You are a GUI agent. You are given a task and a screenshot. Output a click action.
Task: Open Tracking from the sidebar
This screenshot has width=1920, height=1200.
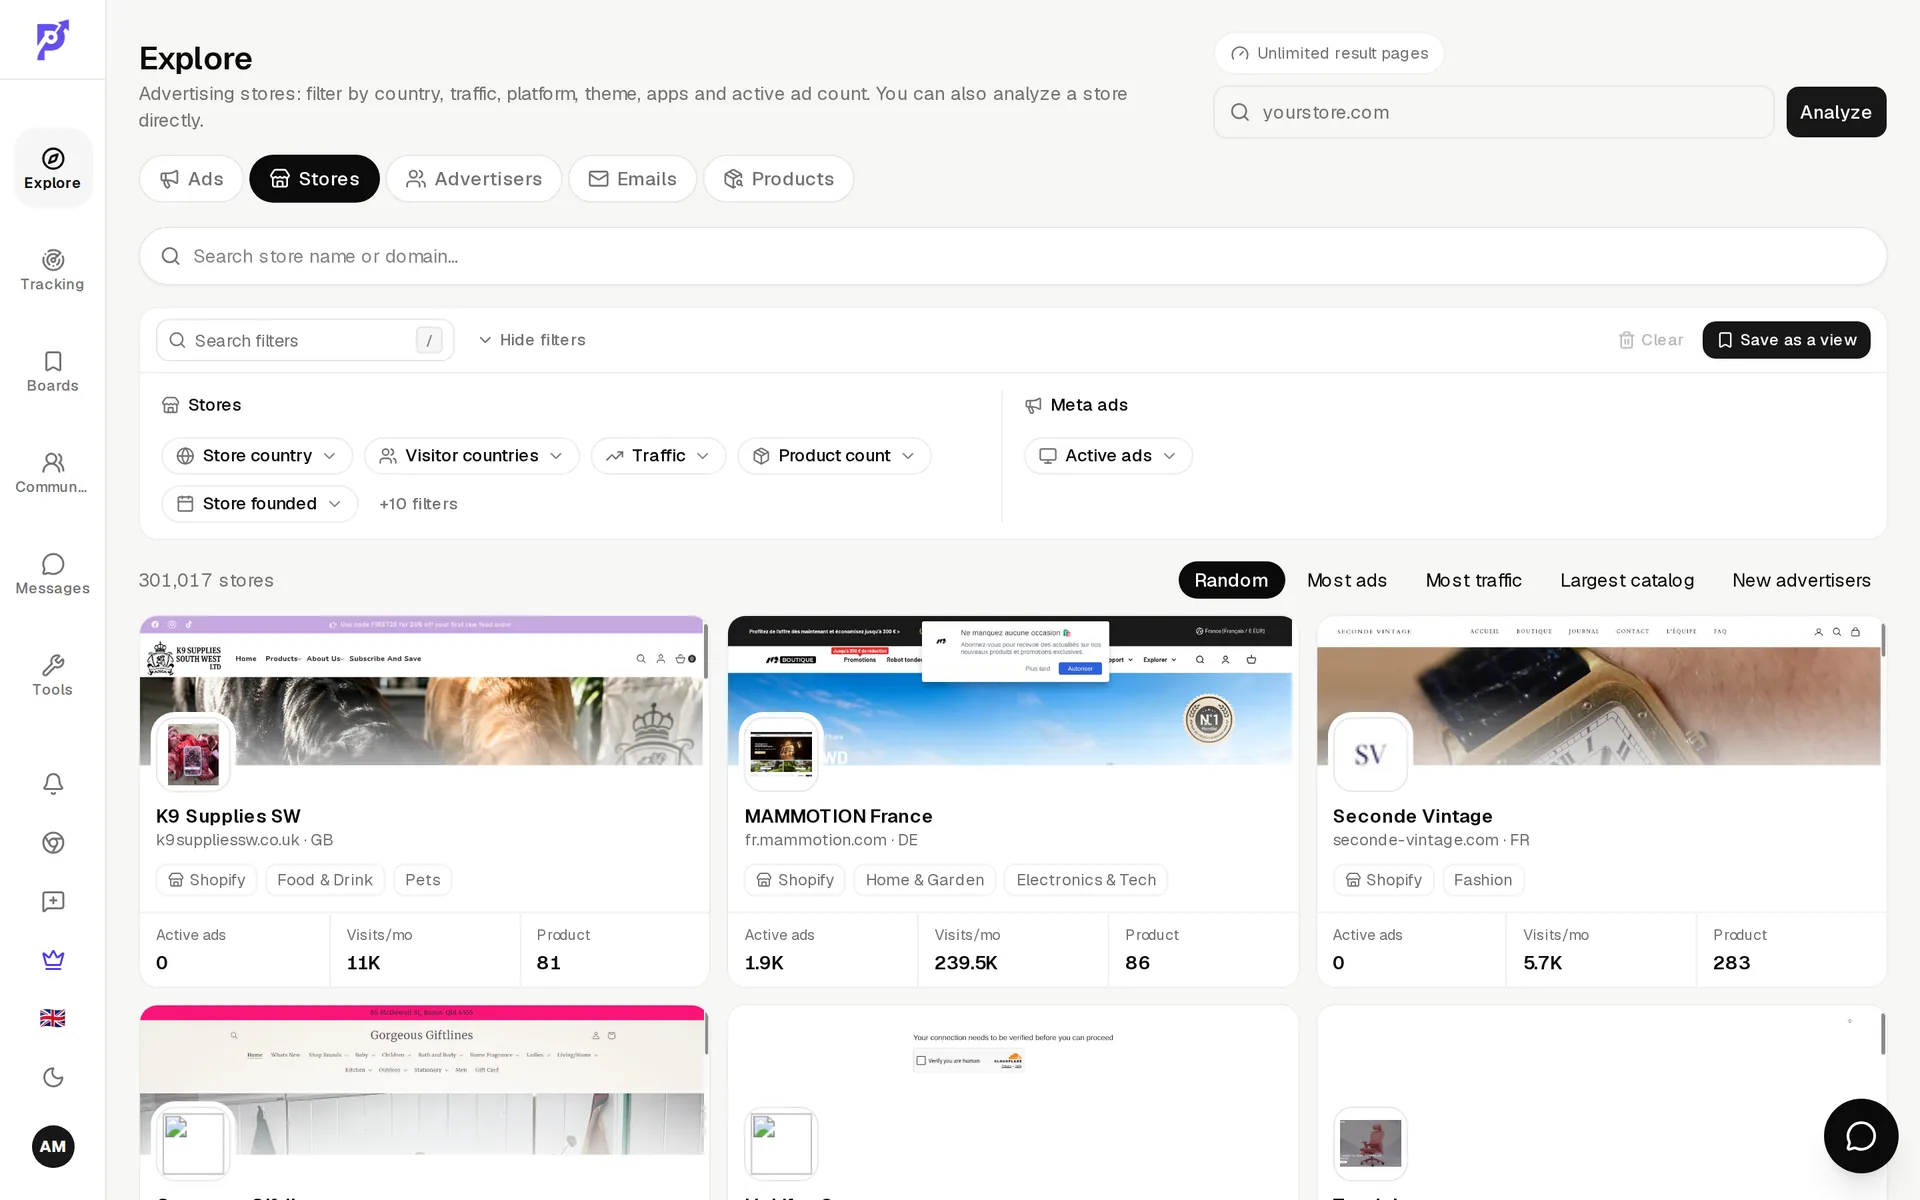pos(52,270)
